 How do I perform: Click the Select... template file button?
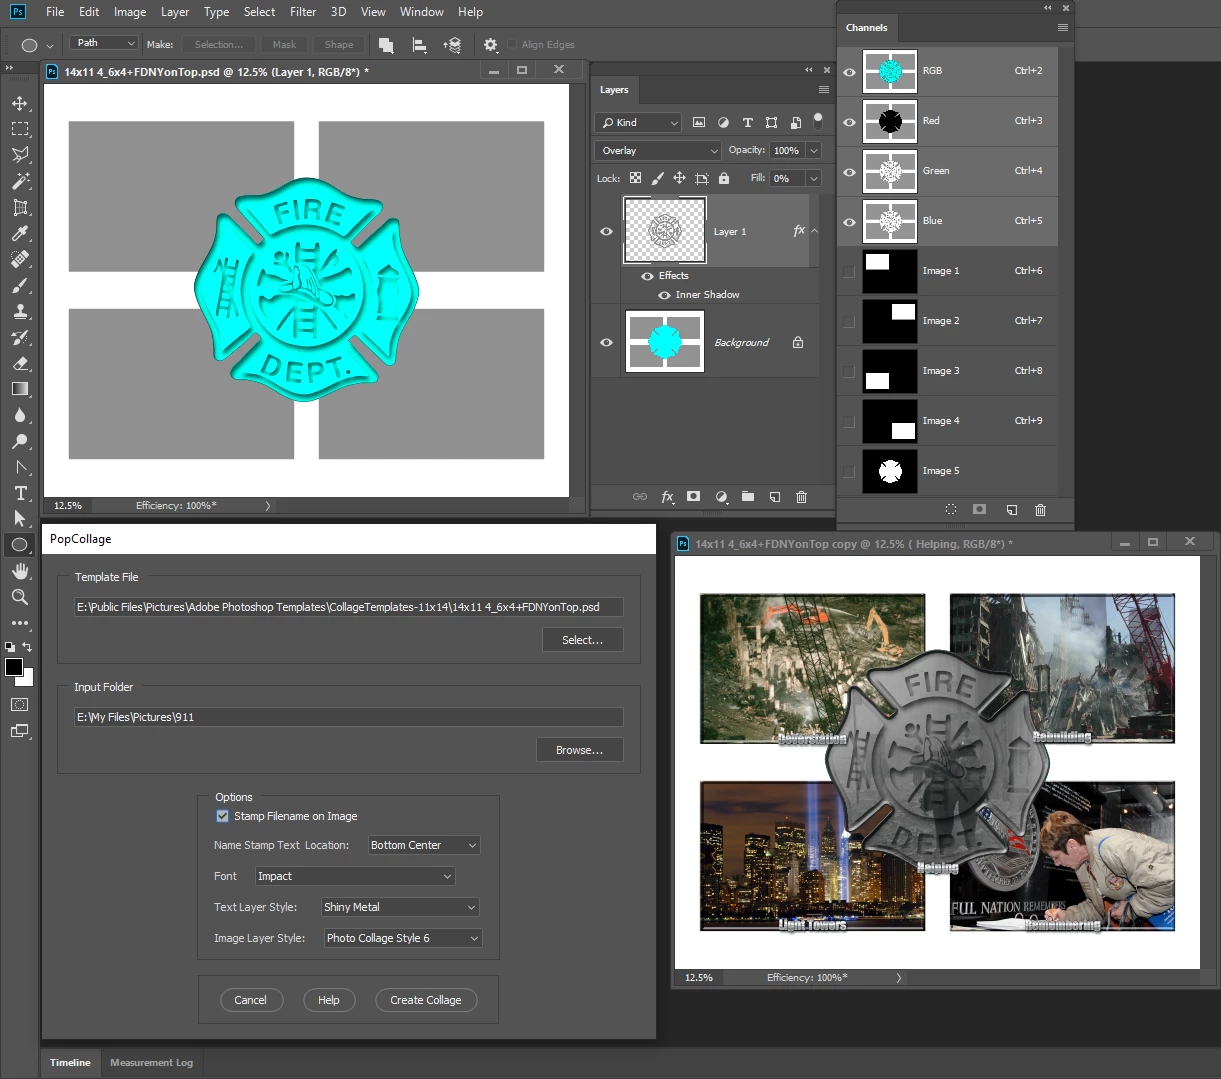click(583, 640)
